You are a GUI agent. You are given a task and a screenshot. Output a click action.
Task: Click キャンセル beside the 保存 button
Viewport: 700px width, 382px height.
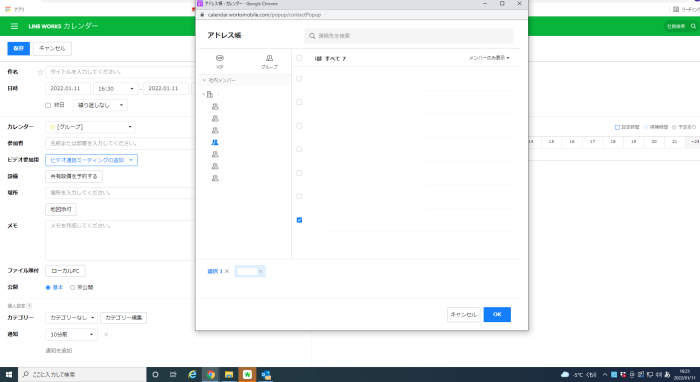[52, 49]
